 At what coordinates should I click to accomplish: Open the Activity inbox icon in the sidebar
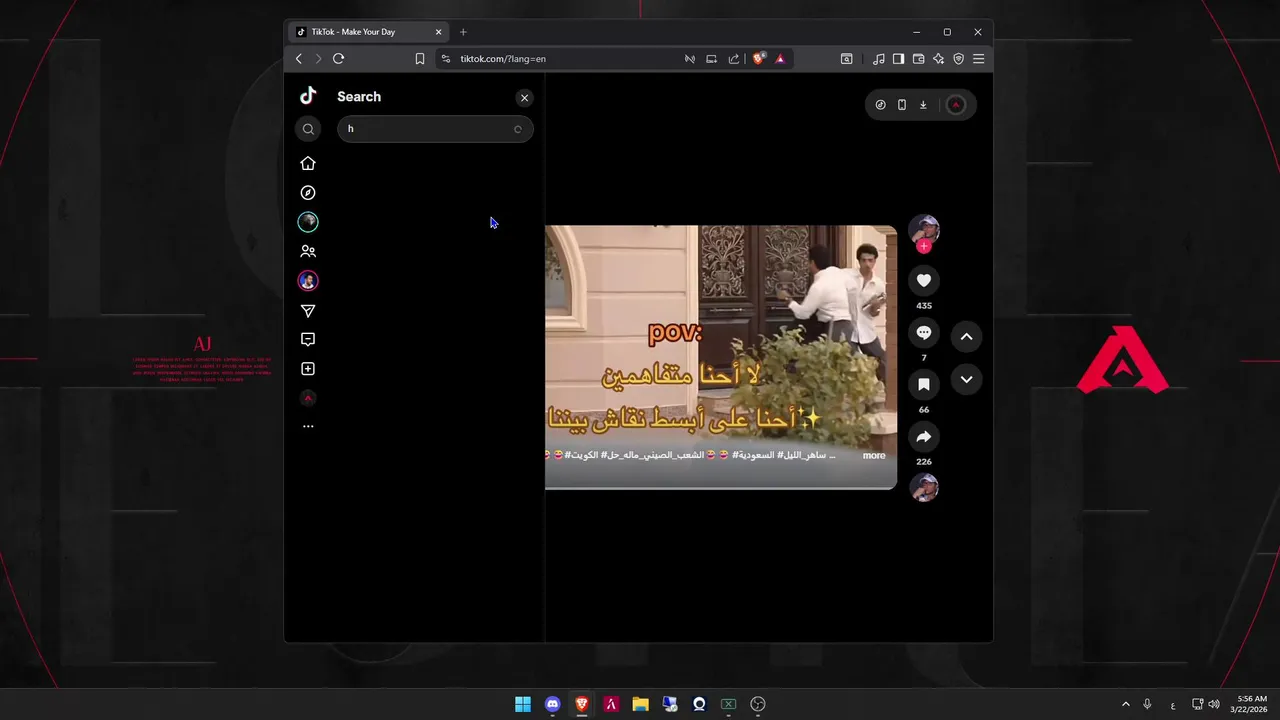click(308, 340)
